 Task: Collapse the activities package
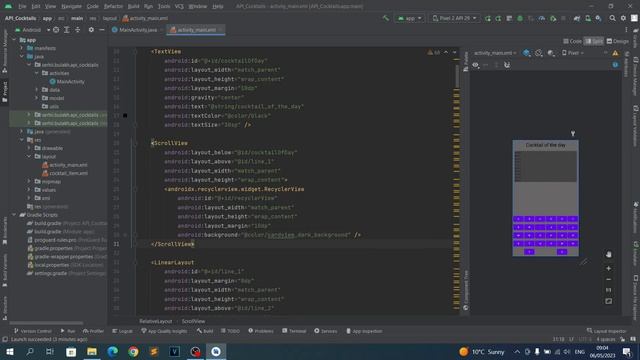pos(37,73)
